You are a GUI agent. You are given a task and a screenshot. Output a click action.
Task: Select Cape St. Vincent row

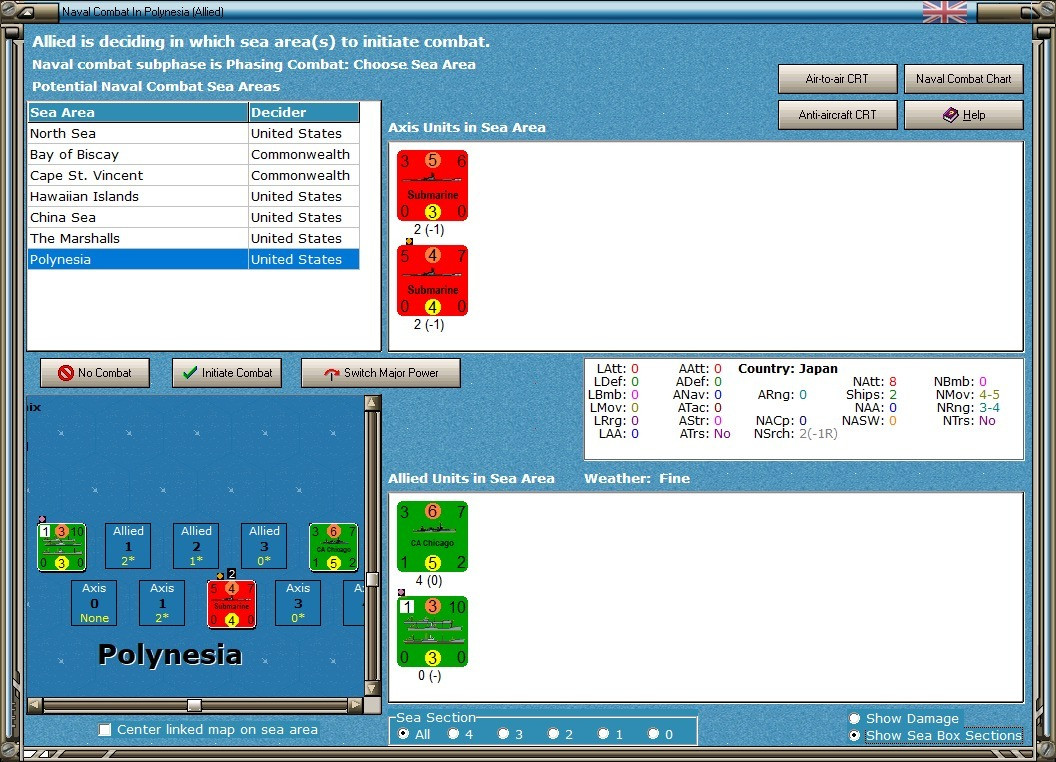193,175
